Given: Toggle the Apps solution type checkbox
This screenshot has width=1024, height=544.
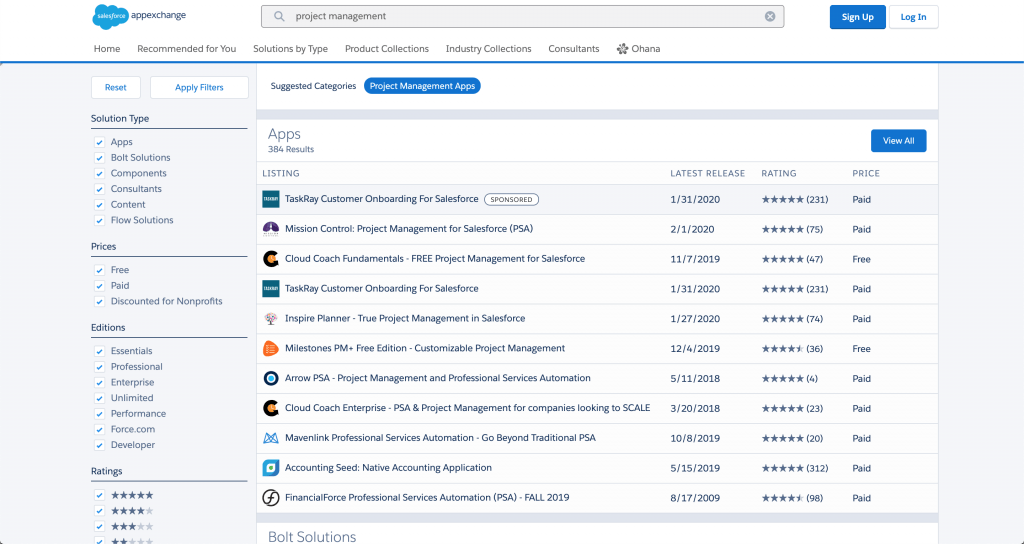Looking at the screenshot, I should (99, 142).
